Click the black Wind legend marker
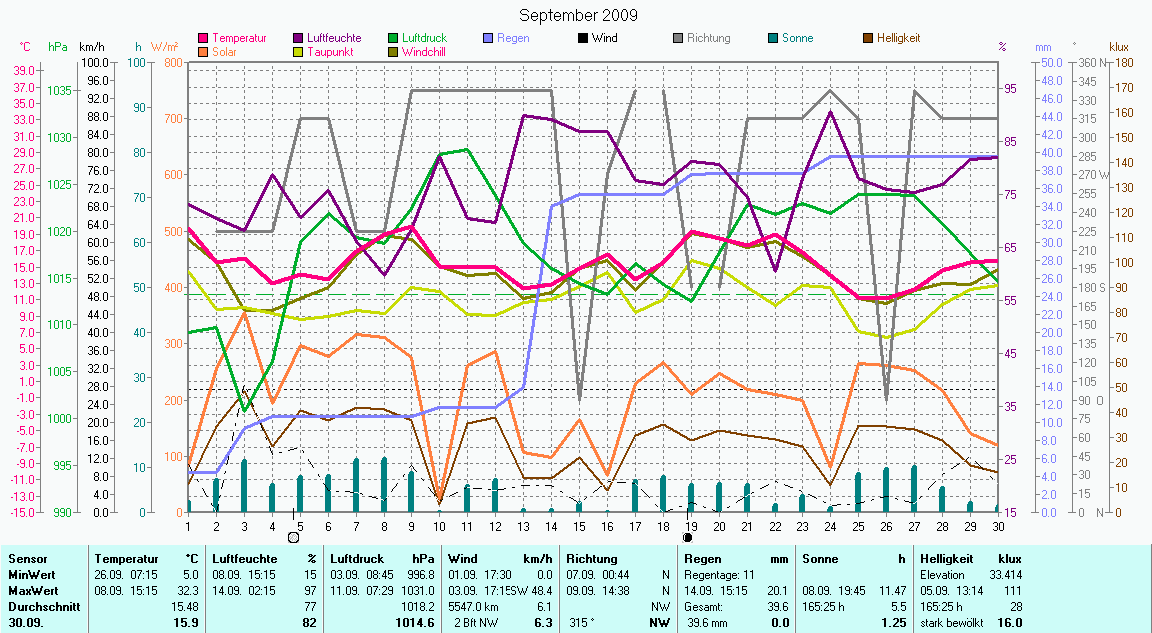The image size is (1152, 633). (x=584, y=38)
